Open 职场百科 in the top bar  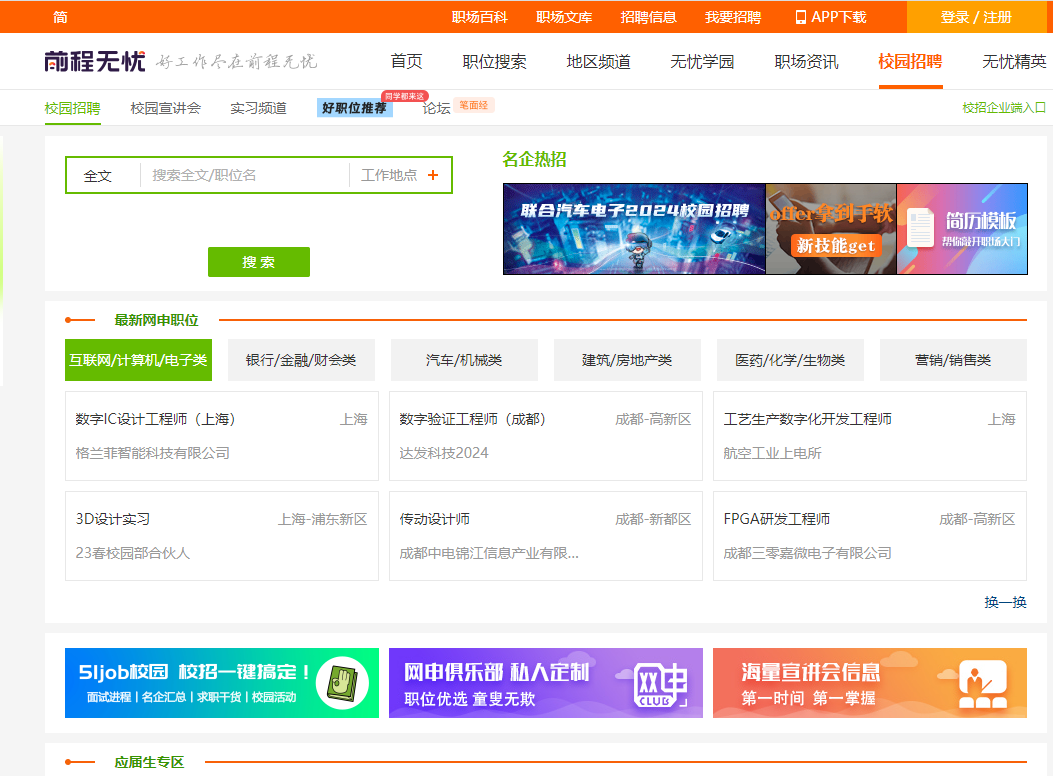[479, 17]
